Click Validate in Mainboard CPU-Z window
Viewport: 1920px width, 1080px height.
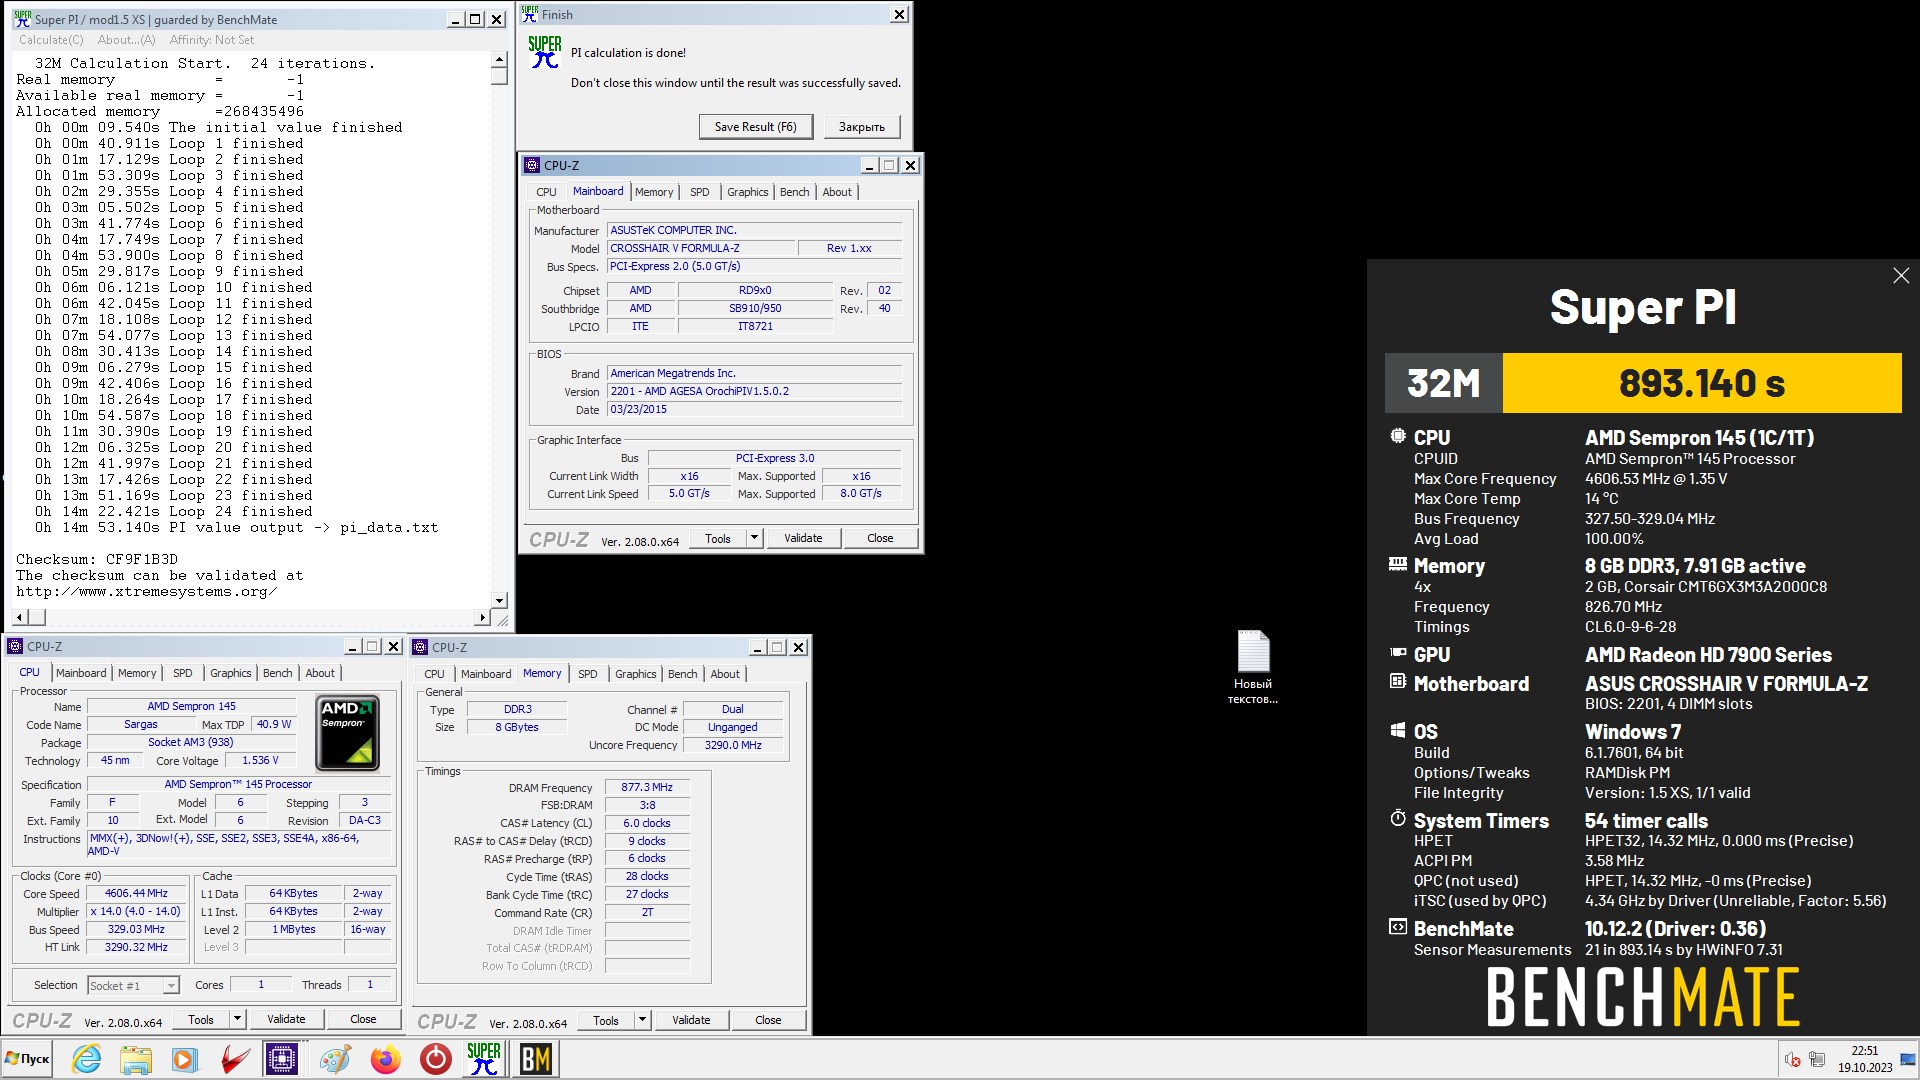point(803,538)
